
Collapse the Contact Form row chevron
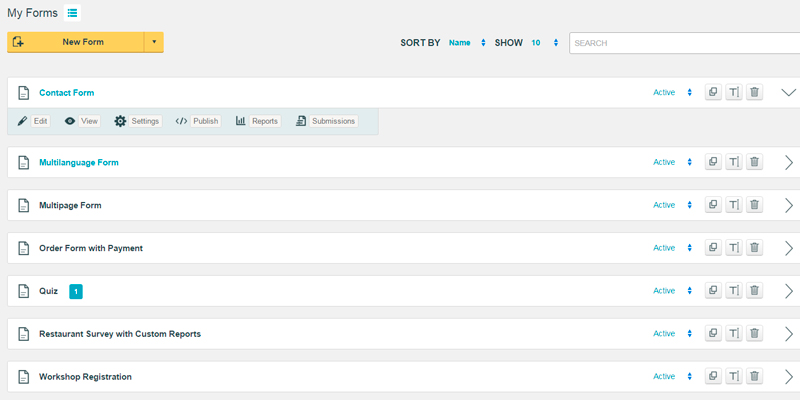pos(788,92)
